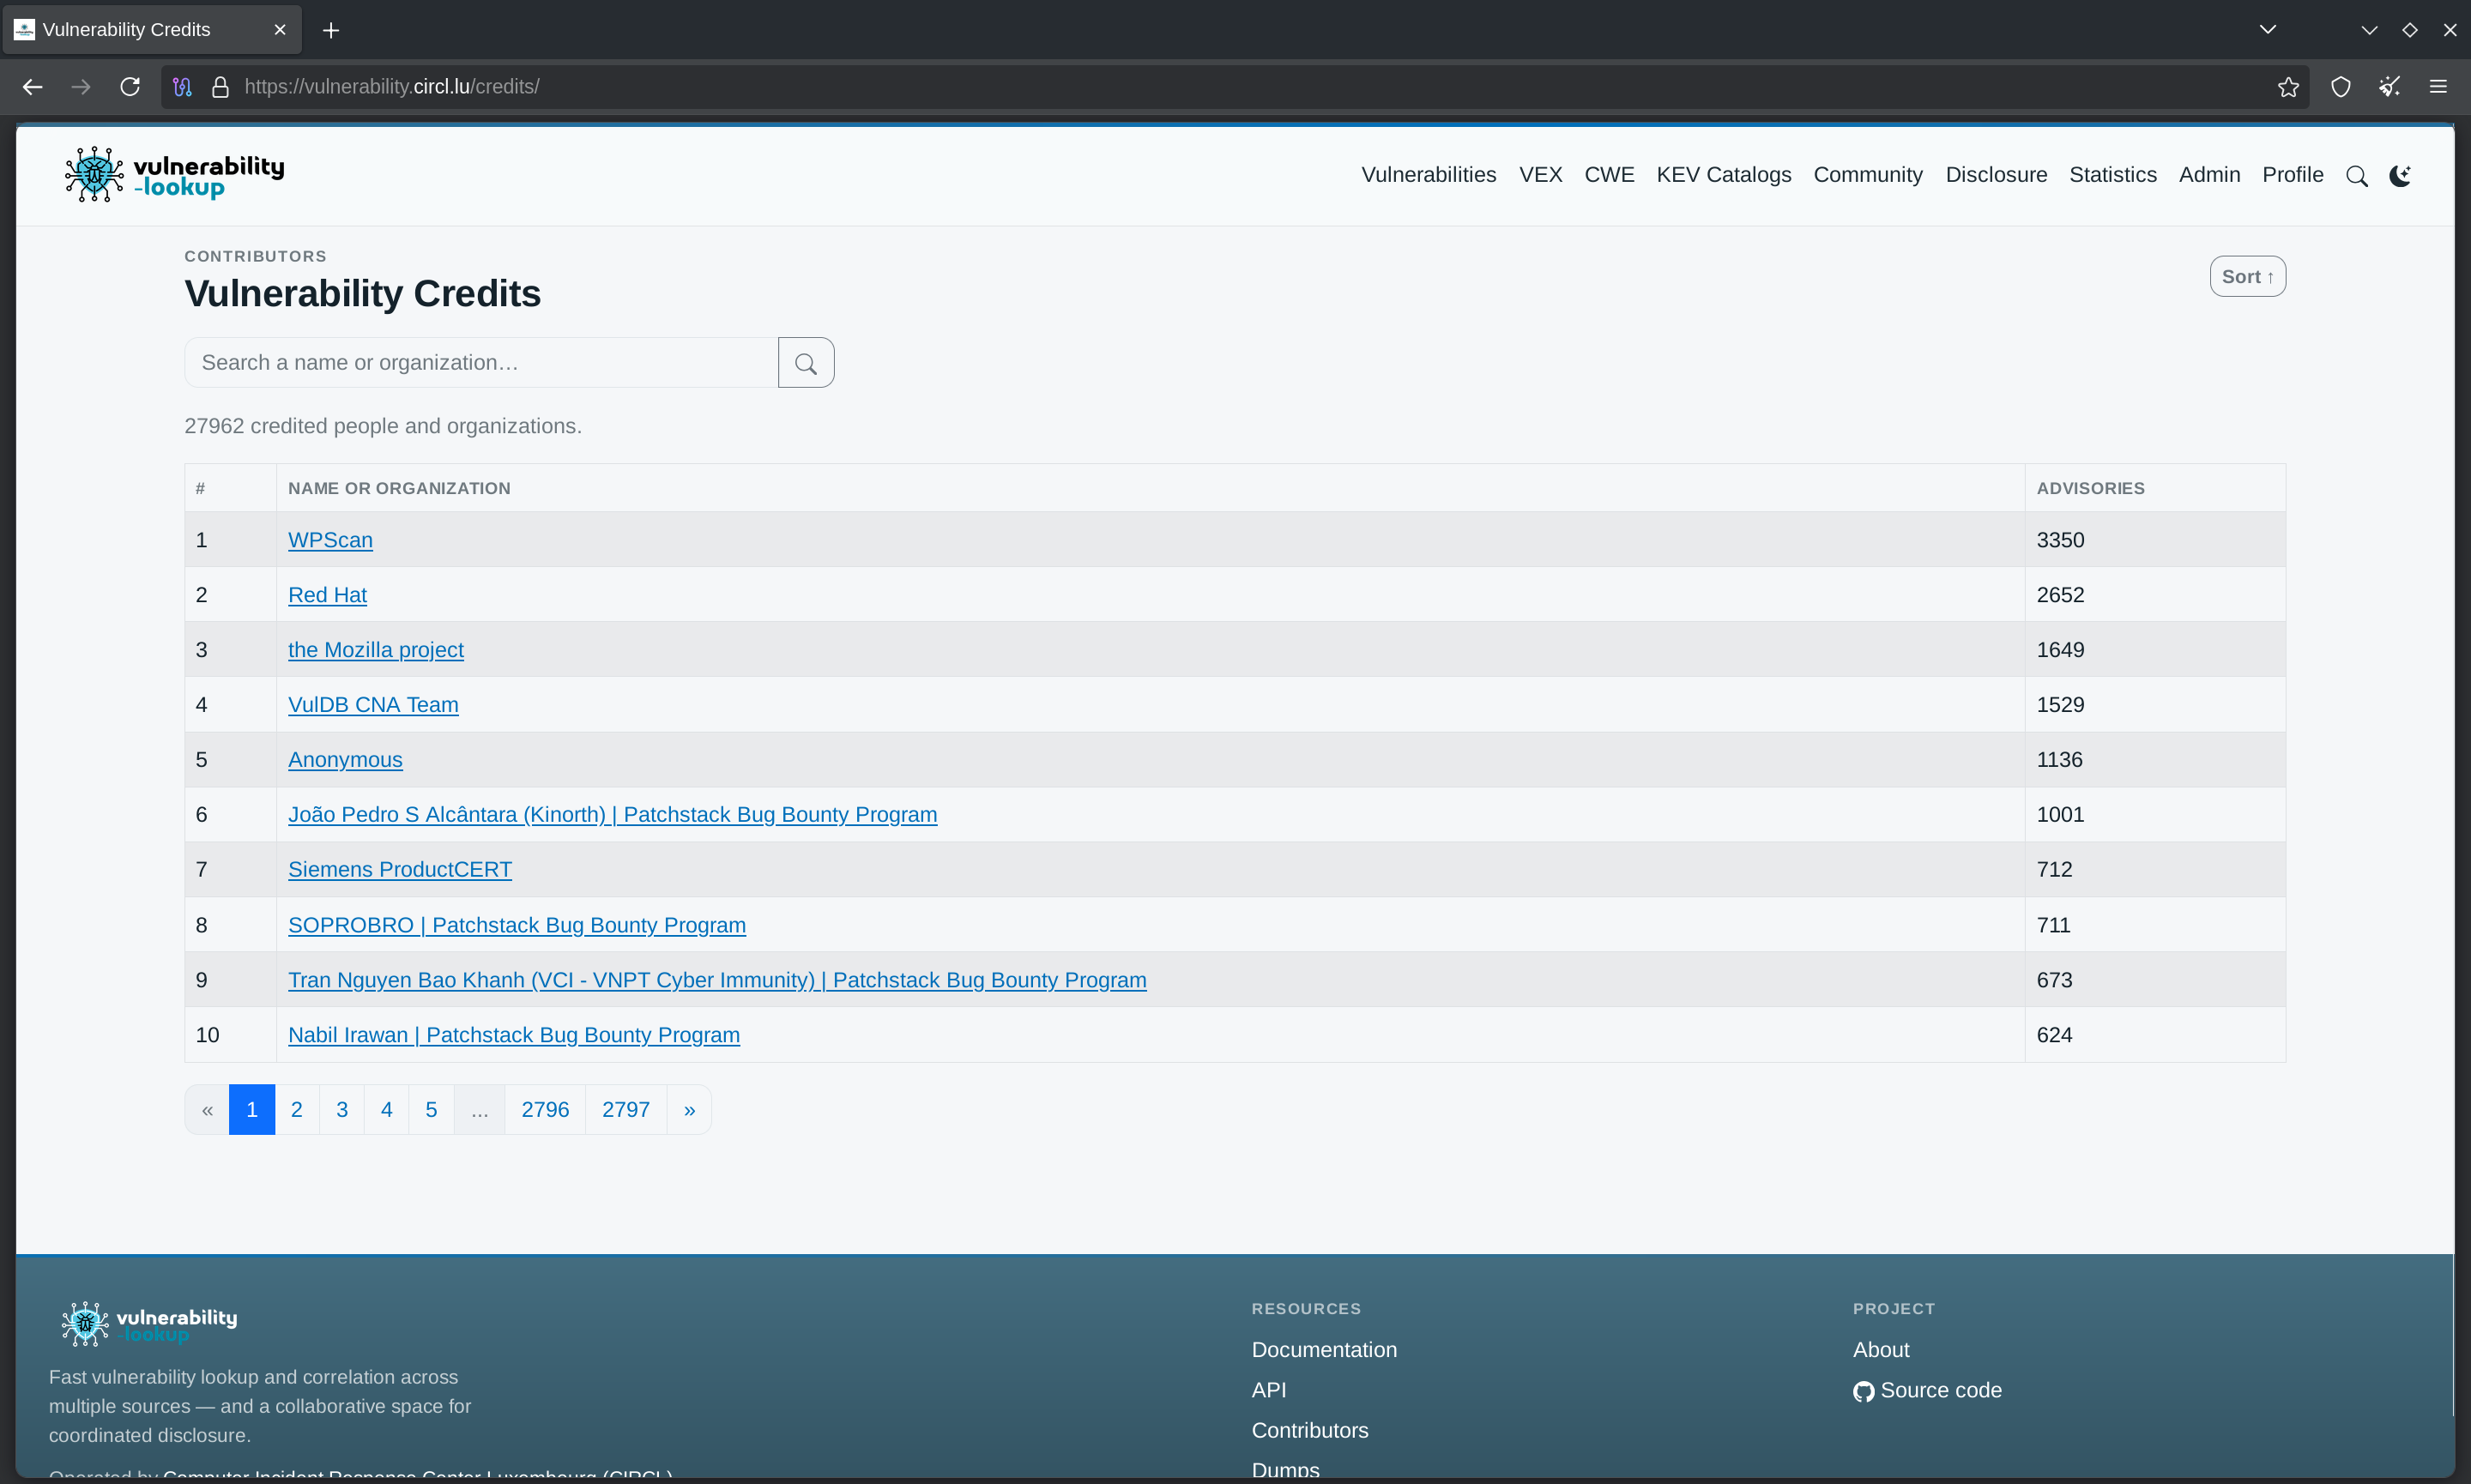Open the Admin nav menu
Viewport: 2471px width, 1484px height.
(x=2210, y=175)
